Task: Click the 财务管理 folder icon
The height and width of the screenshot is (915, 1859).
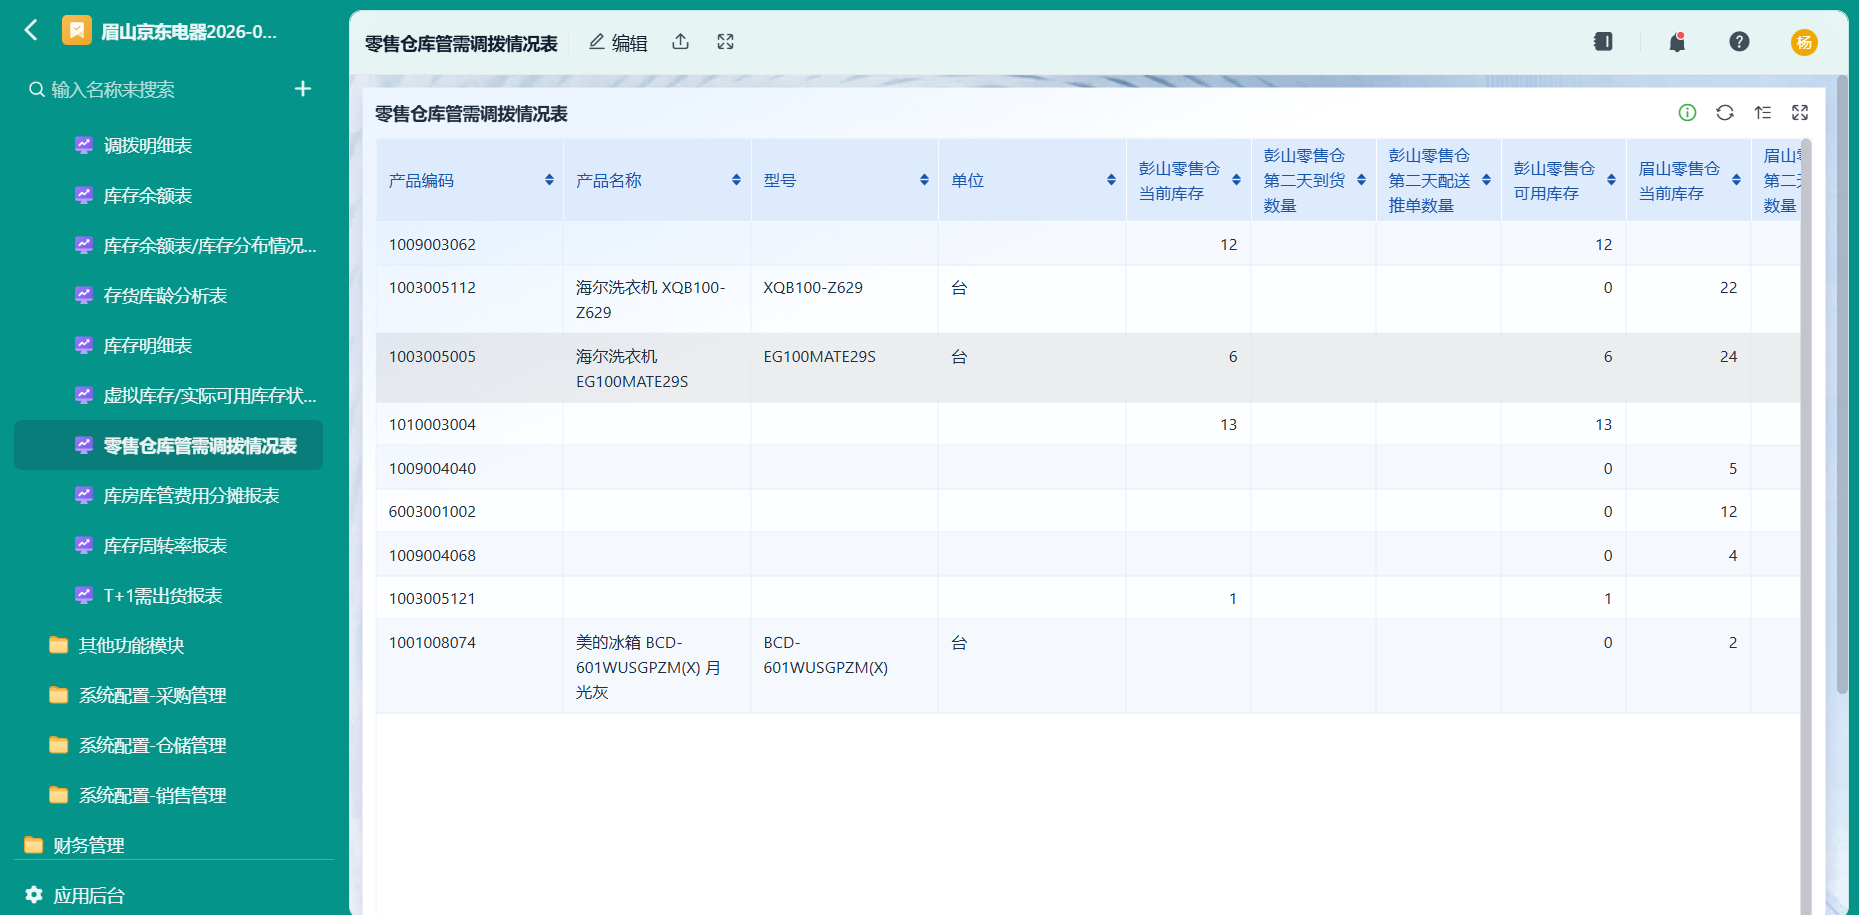Action: [x=34, y=845]
